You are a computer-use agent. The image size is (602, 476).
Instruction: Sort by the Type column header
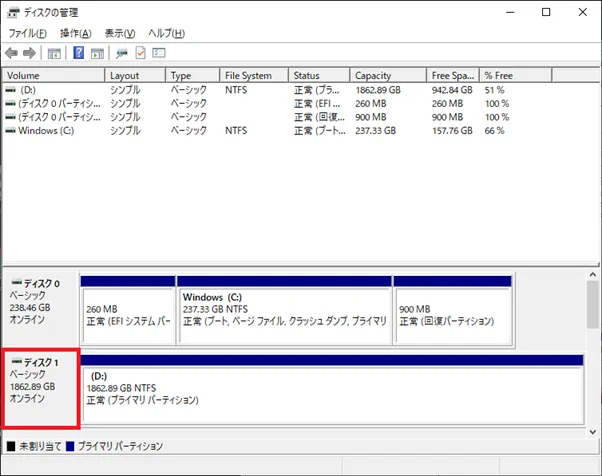click(193, 75)
